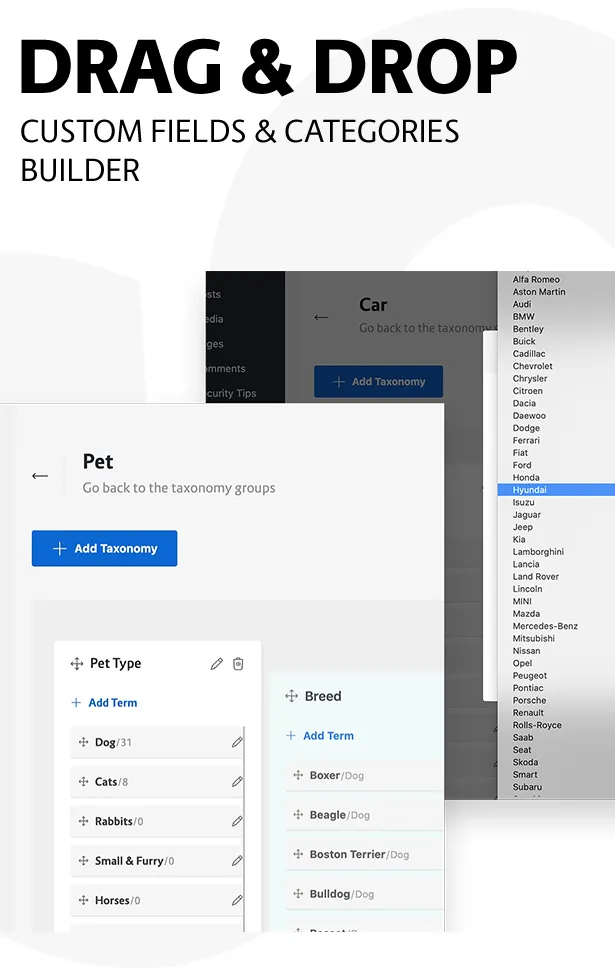Click the drag handle next to Pet Type
This screenshot has width=615, height=968.
77,664
